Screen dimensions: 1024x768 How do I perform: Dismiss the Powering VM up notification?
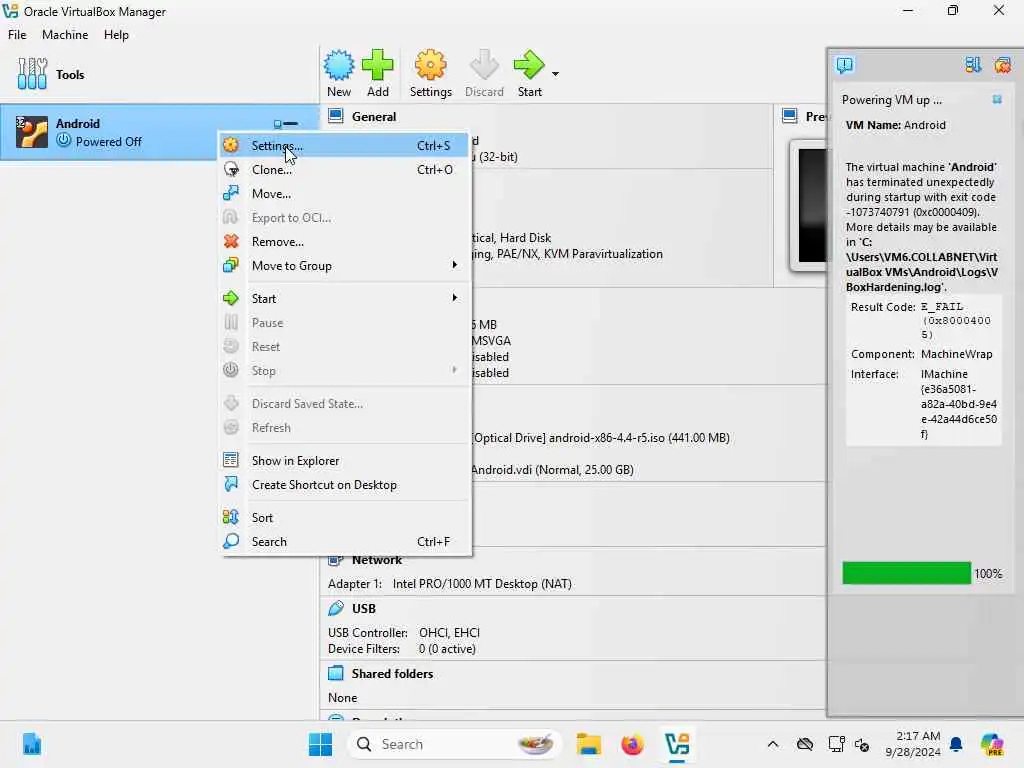(x=997, y=99)
